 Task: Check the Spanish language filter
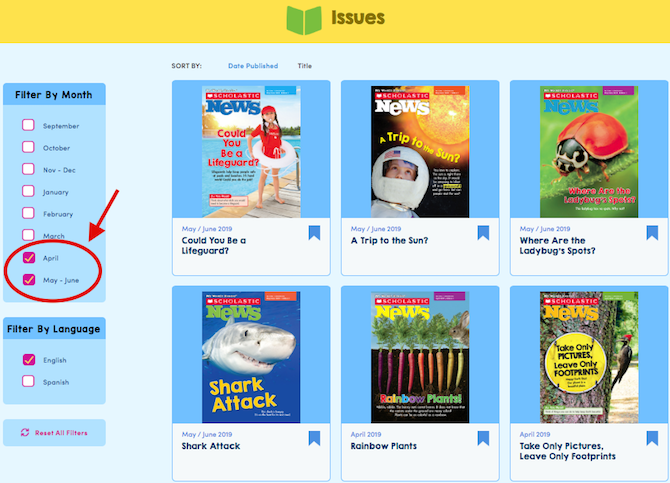point(28,381)
